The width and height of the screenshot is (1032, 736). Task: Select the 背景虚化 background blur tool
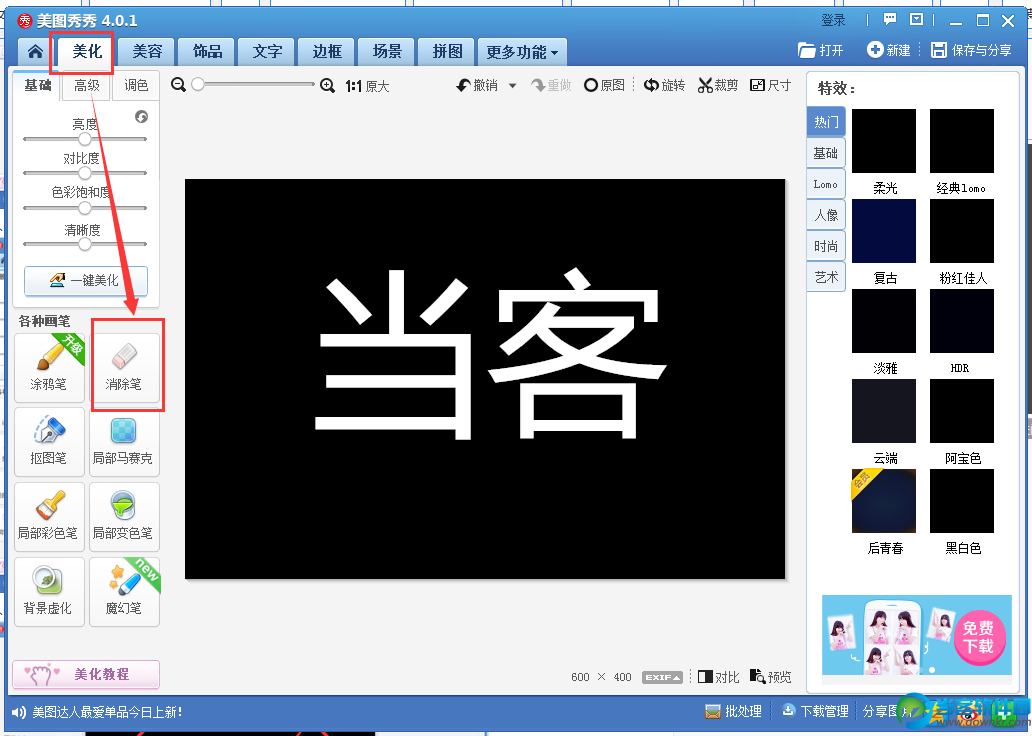[49, 592]
